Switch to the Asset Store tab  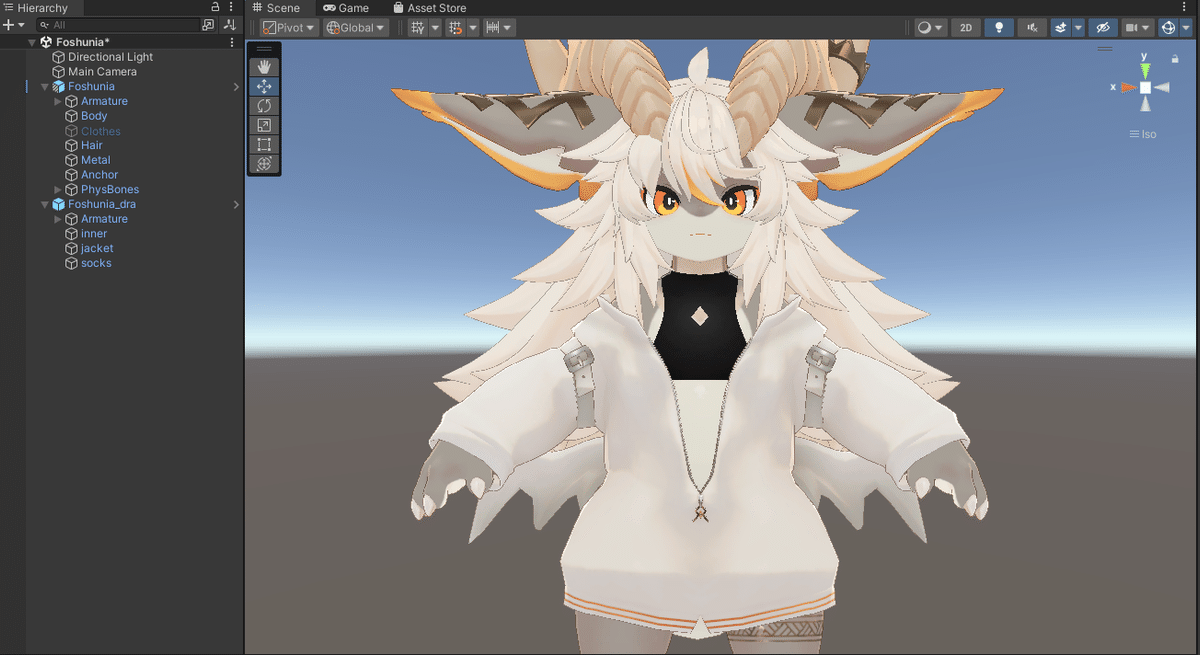point(429,8)
